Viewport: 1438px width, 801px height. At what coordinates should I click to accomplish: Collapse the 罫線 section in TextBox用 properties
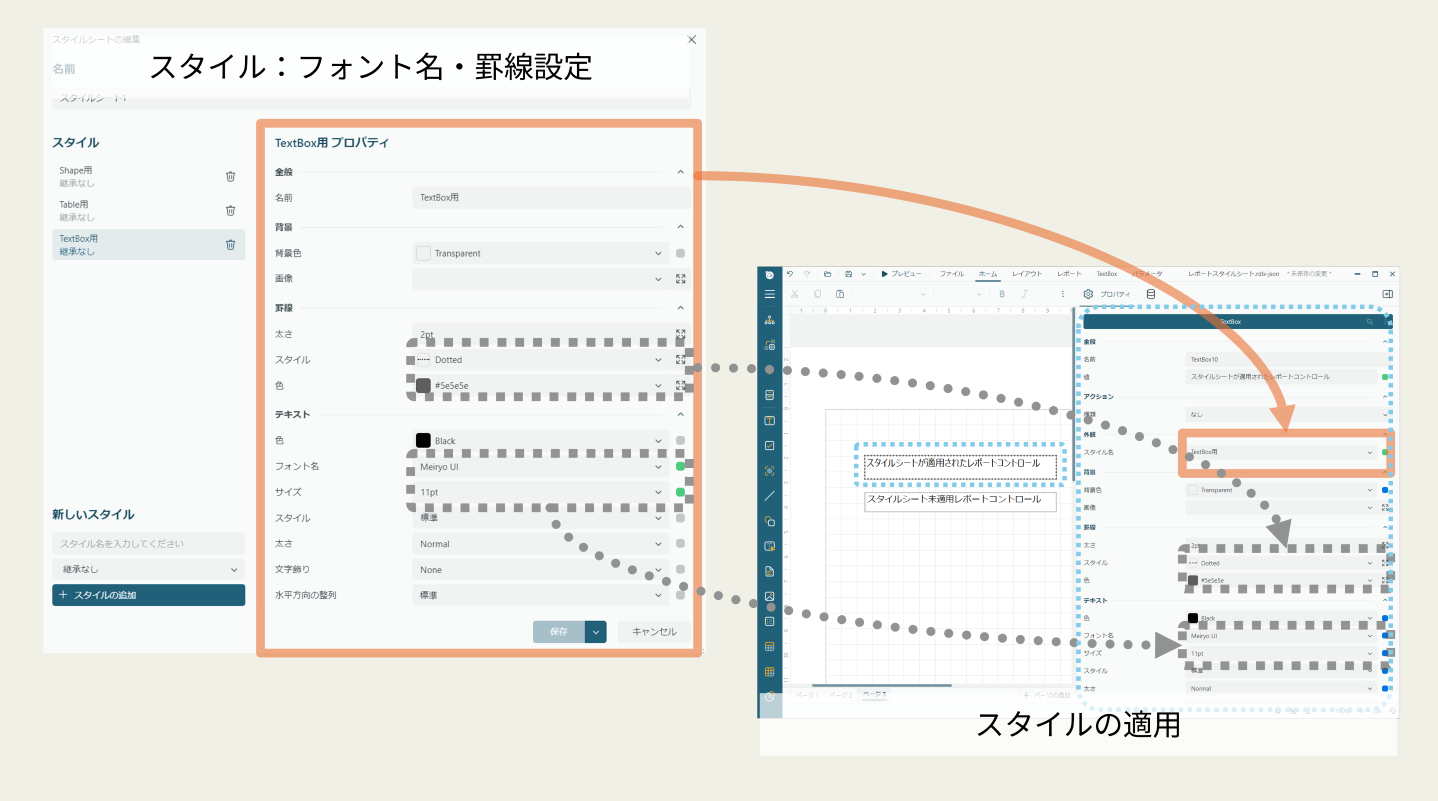pos(681,307)
